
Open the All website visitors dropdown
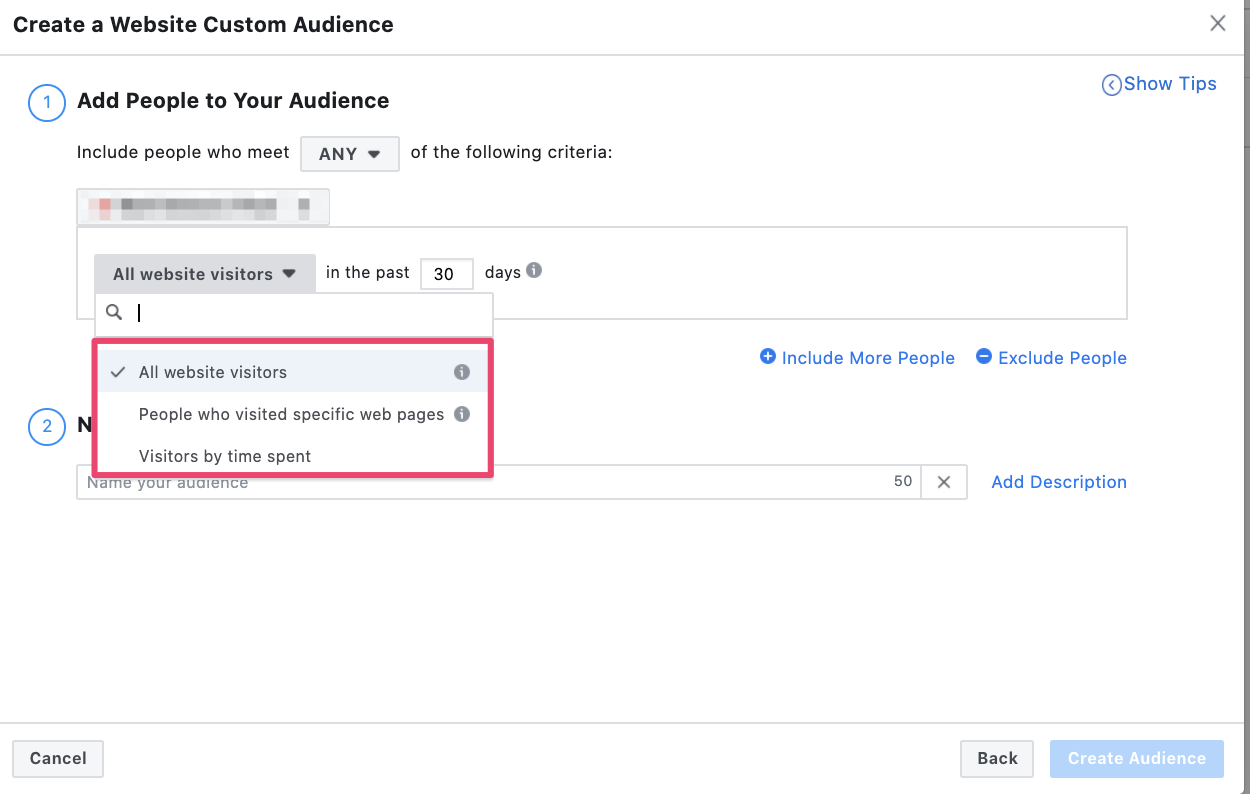(x=203, y=273)
